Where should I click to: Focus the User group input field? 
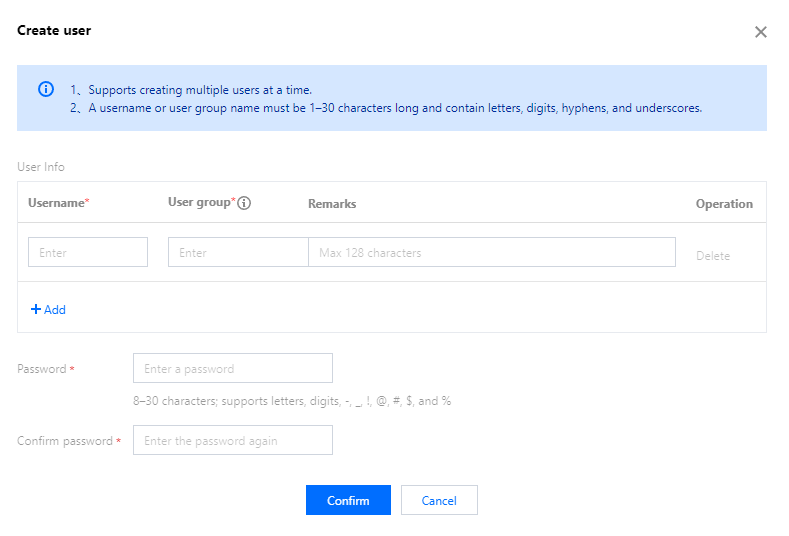[x=238, y=252]
